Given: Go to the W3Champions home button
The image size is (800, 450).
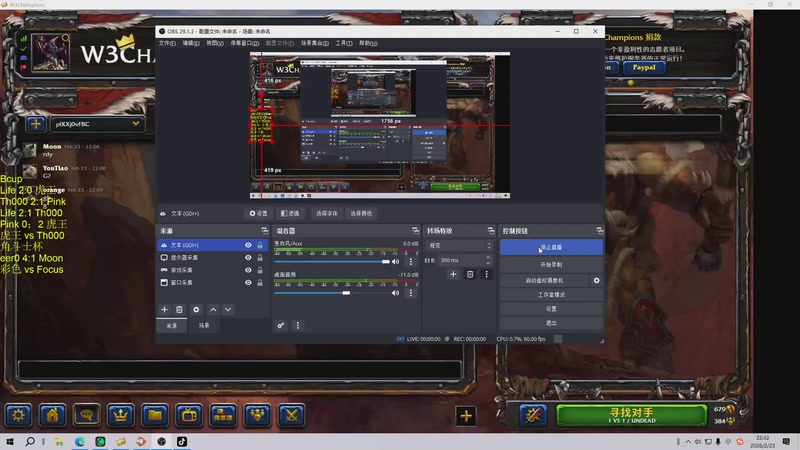Looking at the screenshot, I should 53,415.
